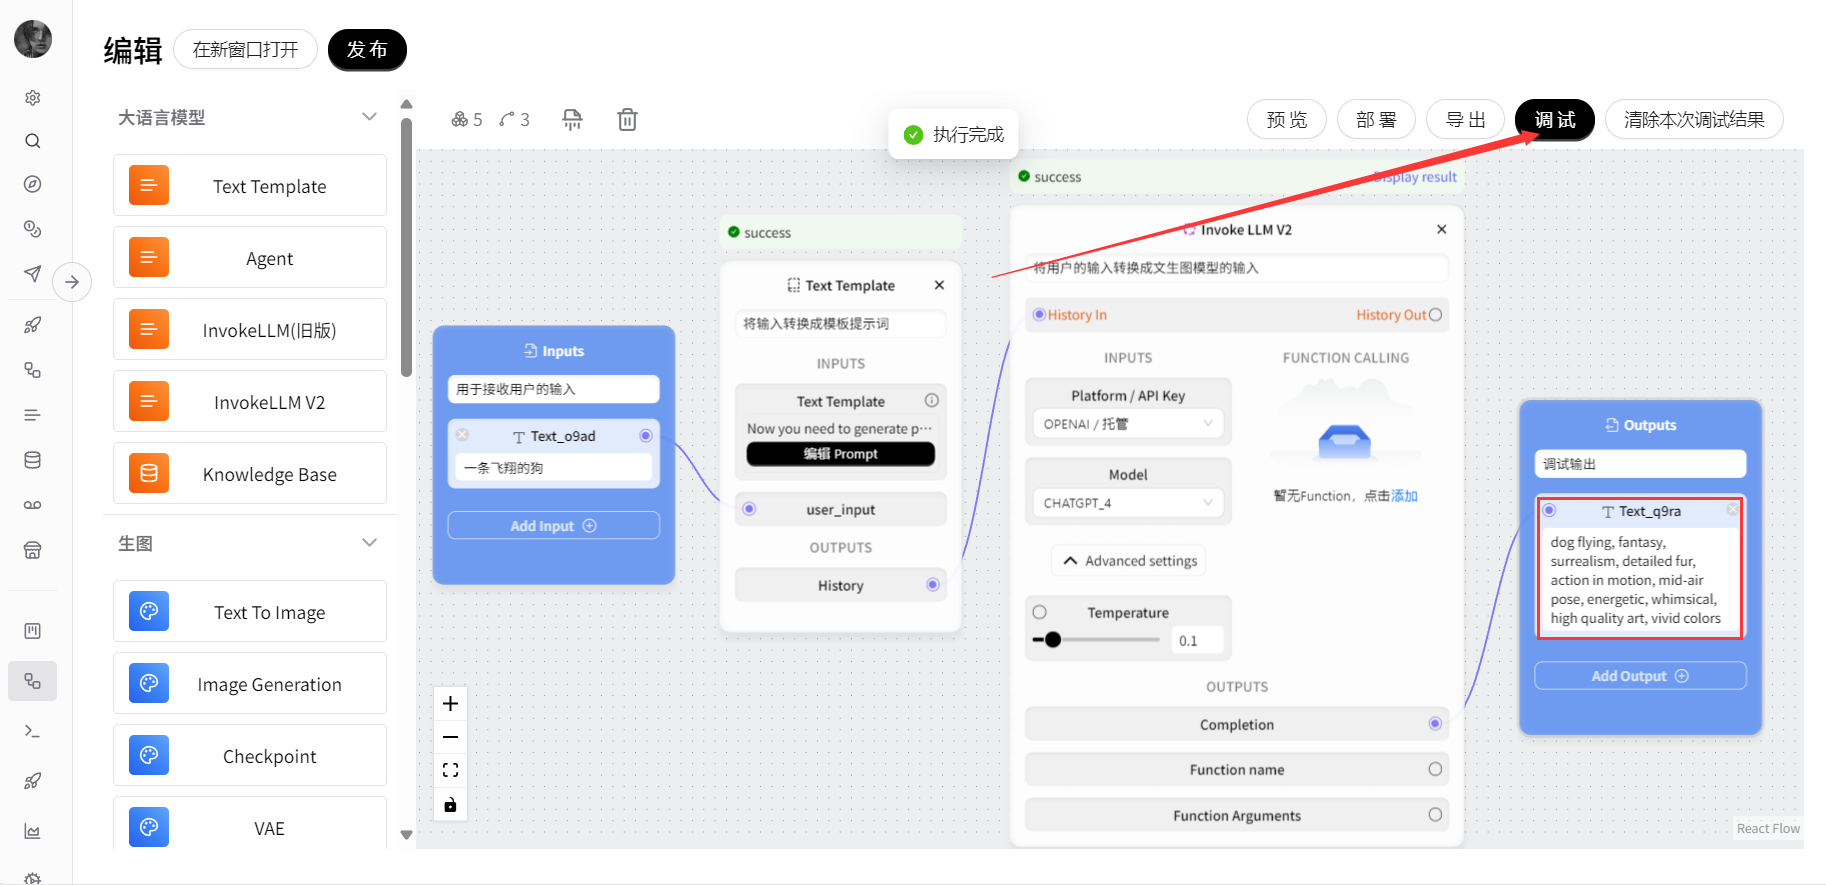Screen dimensions: 1826x885
Task: Select the Completion output radio port
Action: click(x=1435, y=724)
